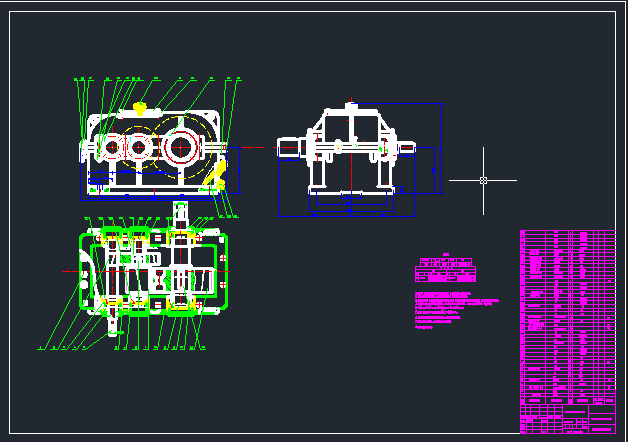The image size is (628, 442).
Task: Click the shaft extension left of the side view
Action: pyautogui.click(x=289, y=148)
